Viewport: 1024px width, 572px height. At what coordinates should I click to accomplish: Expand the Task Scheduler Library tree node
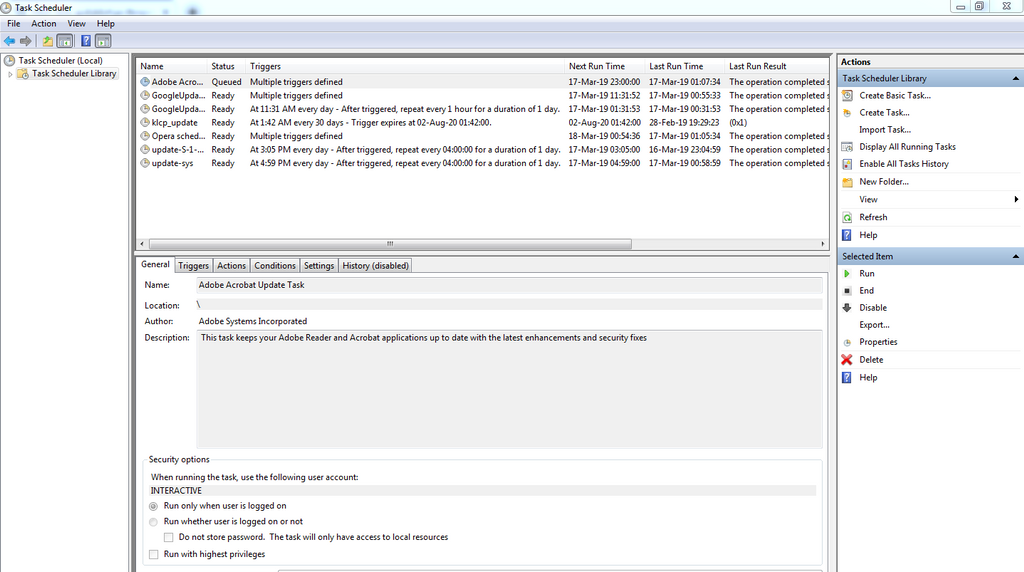point(11,74)
